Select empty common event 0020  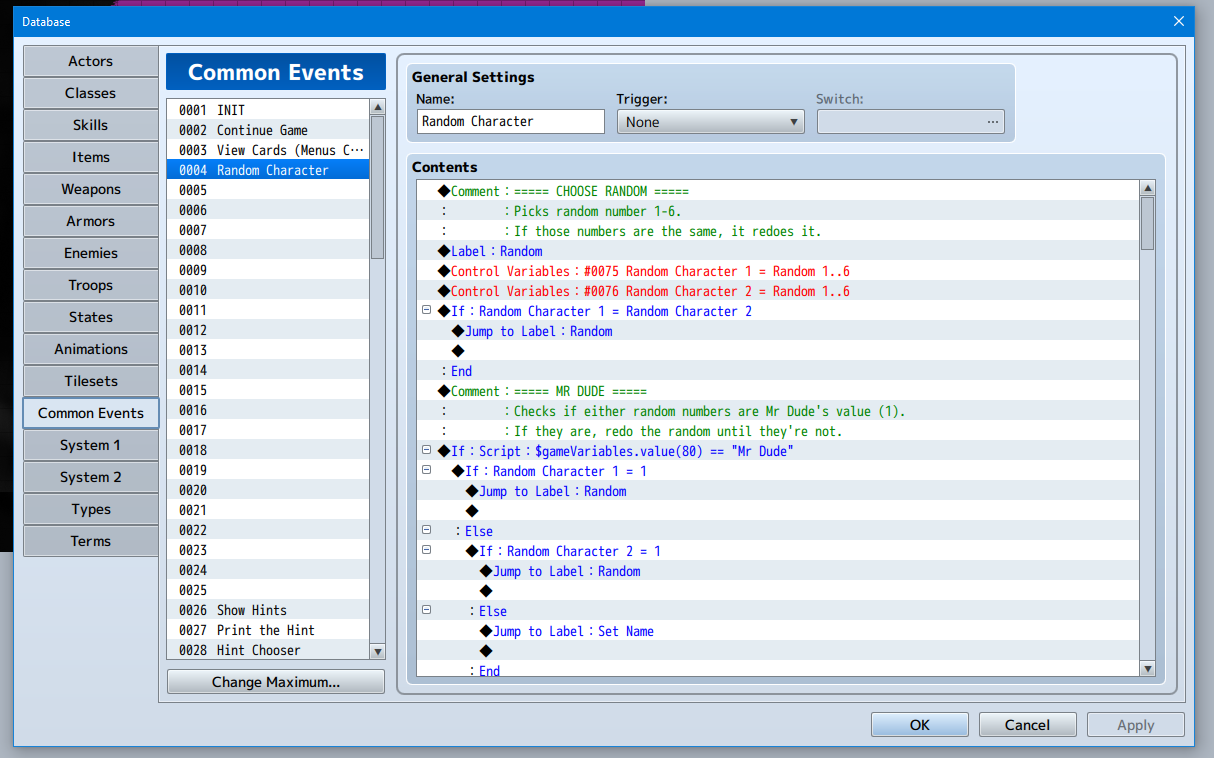268,490
